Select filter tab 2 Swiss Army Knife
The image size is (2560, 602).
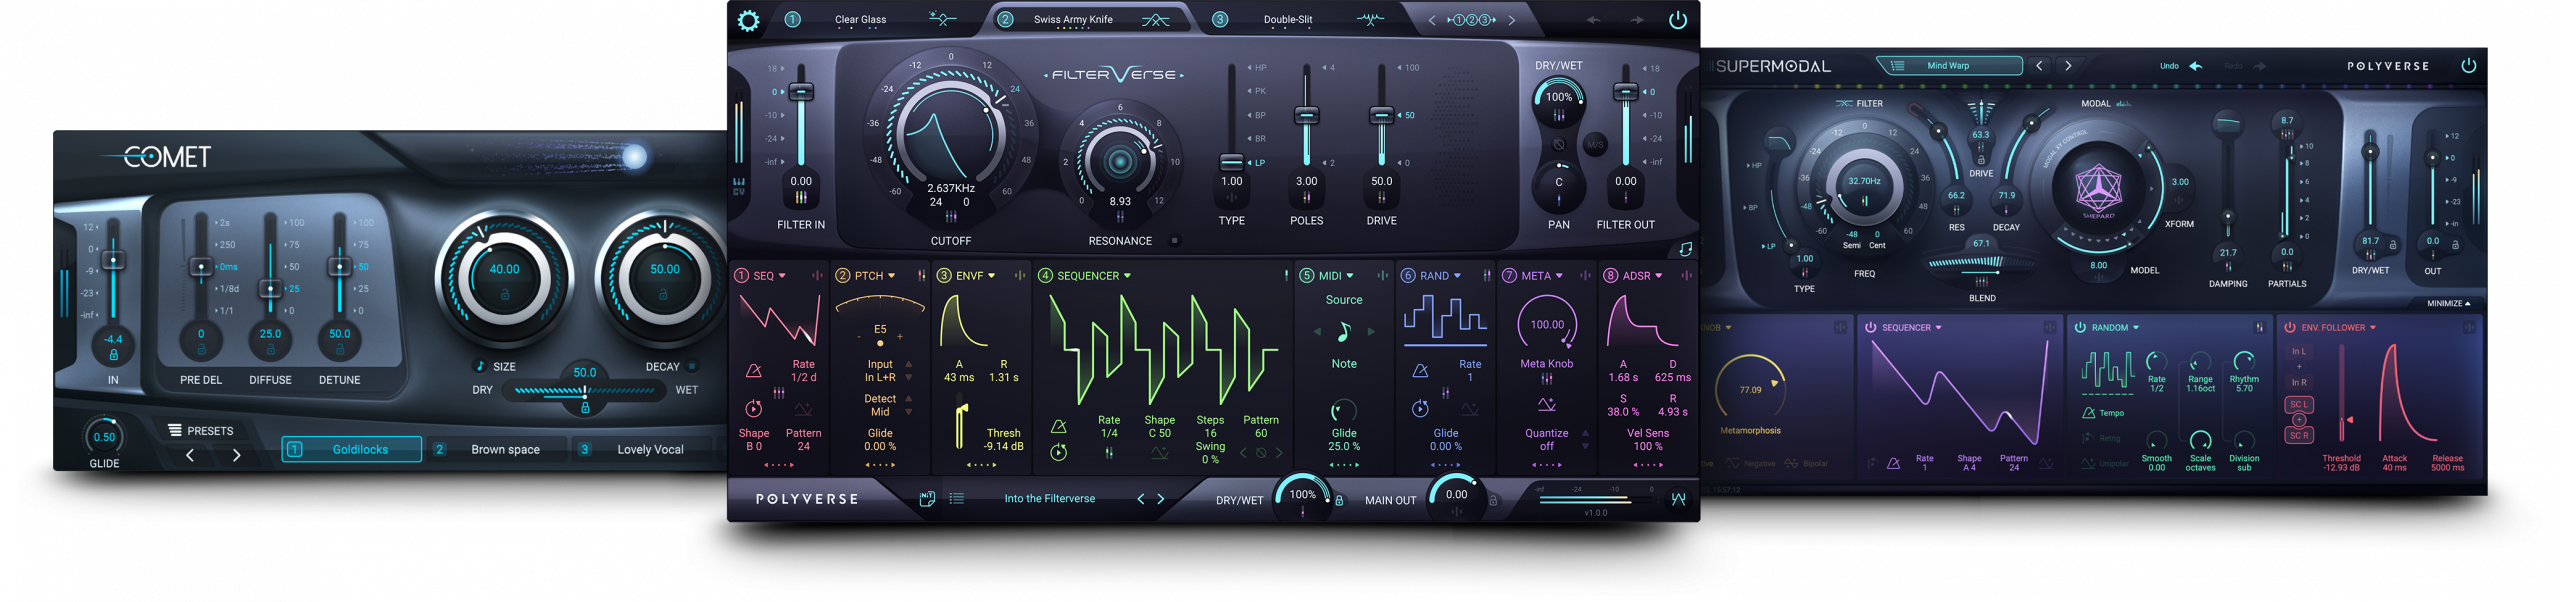click(1088, 19)
